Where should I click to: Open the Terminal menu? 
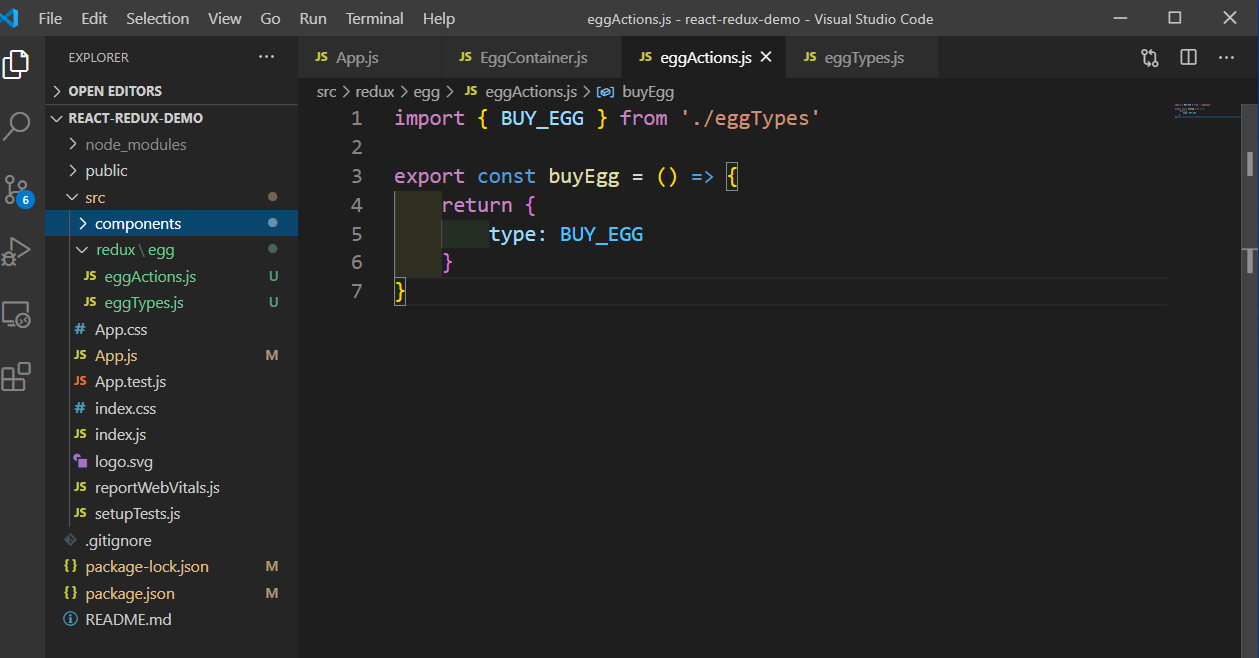[x=375, y=18]
